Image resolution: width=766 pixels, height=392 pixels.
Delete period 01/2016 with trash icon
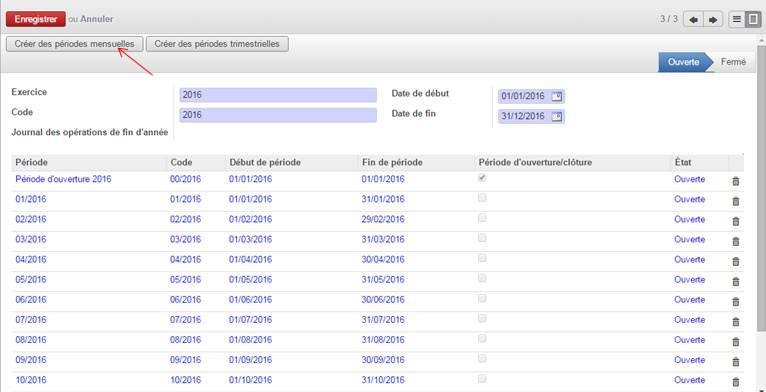coord(736,201)
